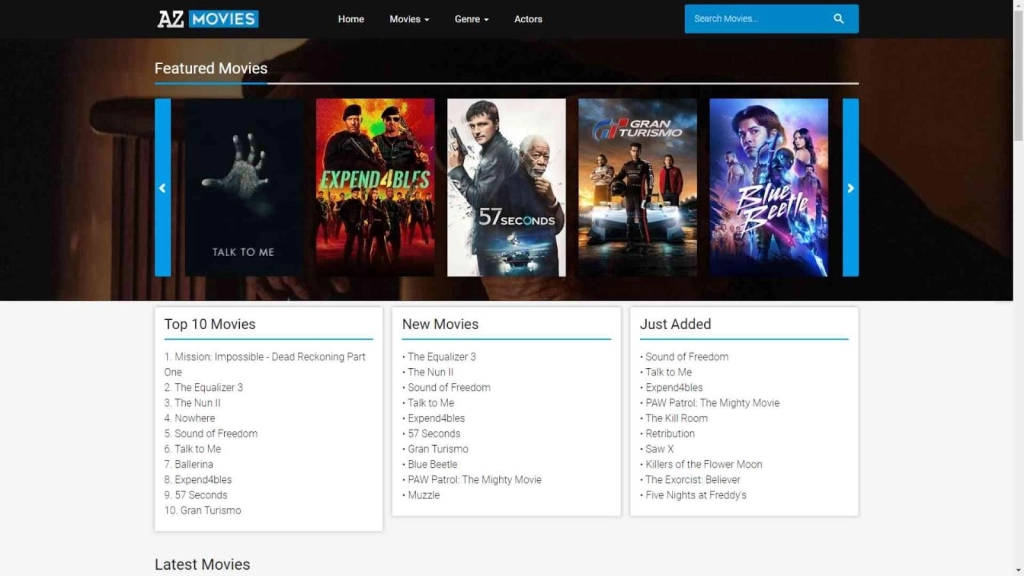Go to the Home page
This screenshot has width=1024, height=576.
tap(351, 19)
